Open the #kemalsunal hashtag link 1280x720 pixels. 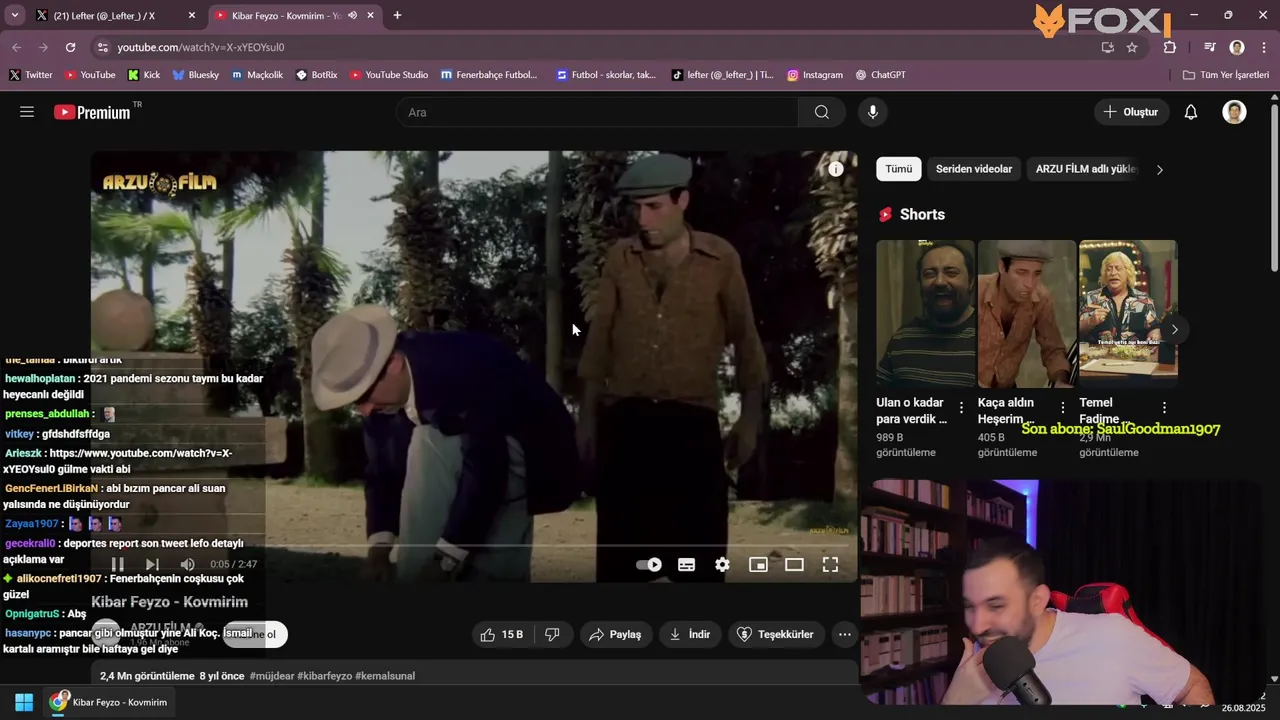tap(385, 676)
